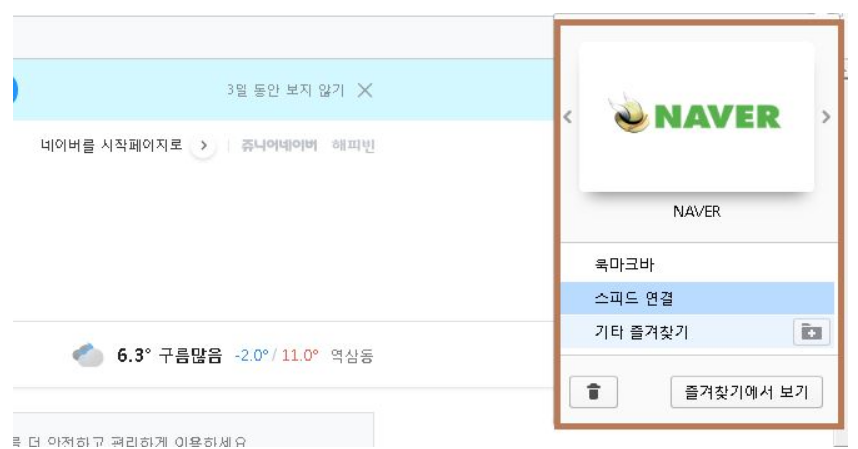This screenshot has height=449, width=858.
Task: Show previous thumbnail with left arrow
Action: [567, 116]
